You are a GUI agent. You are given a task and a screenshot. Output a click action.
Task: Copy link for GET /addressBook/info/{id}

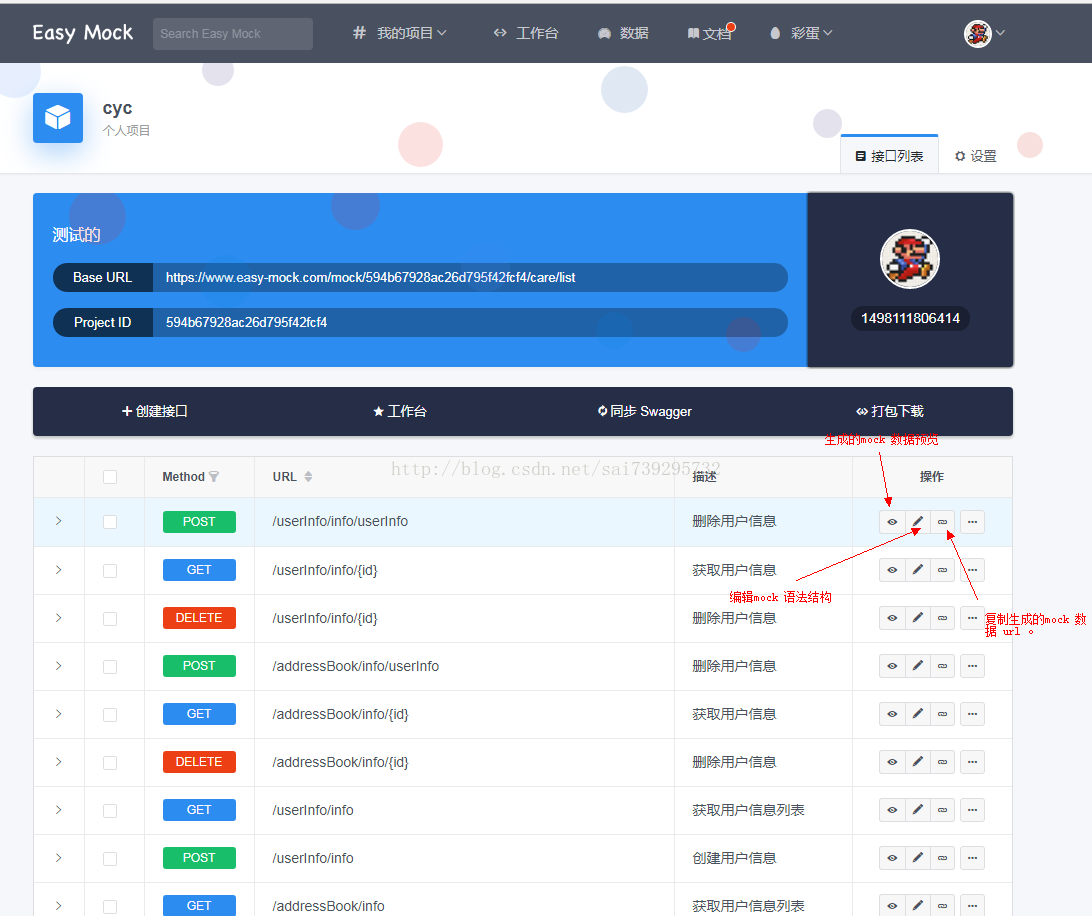tap(942, 714)
